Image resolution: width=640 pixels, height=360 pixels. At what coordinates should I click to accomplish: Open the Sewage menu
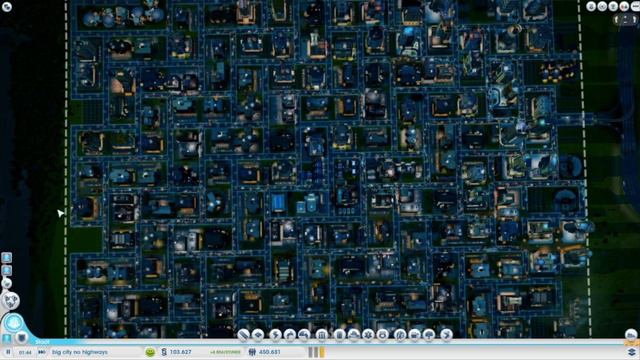click(304, 335)
